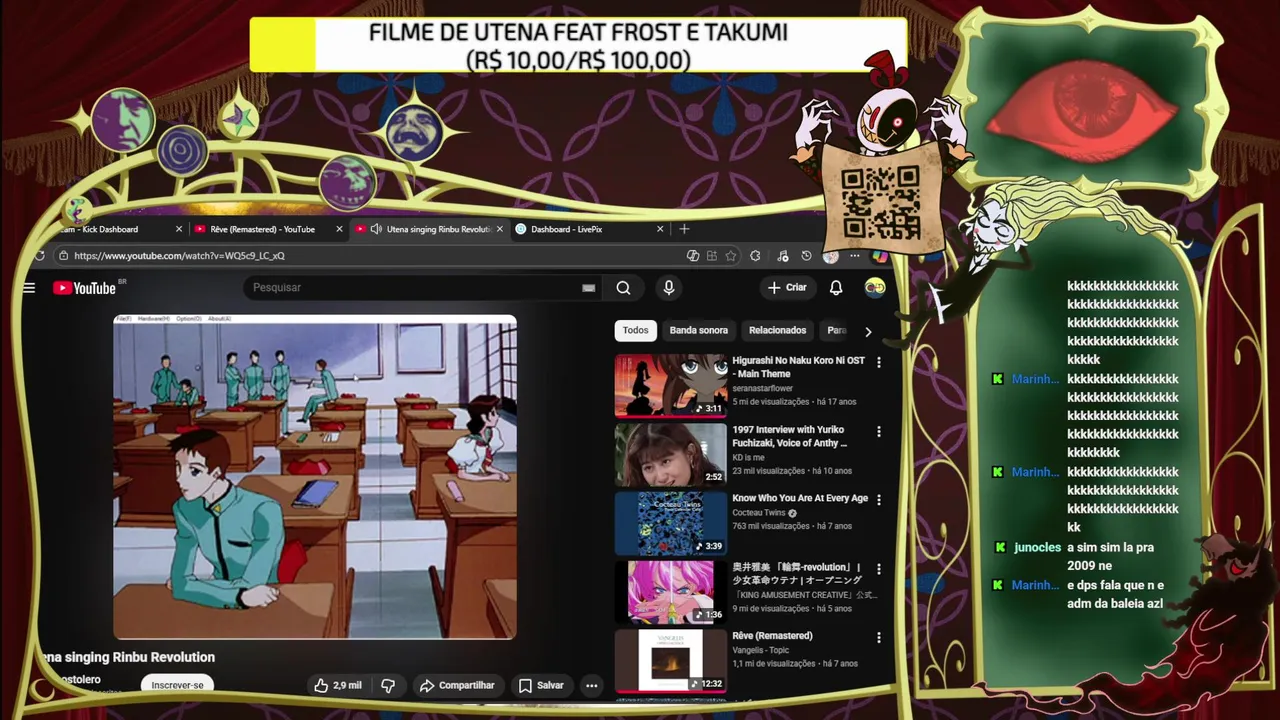Image resolution: width=1280 pixels, height=720 pixels.
Task: Click 1997 Interview with Yuriko Fuchizaki title
Action: click(789, 436)
